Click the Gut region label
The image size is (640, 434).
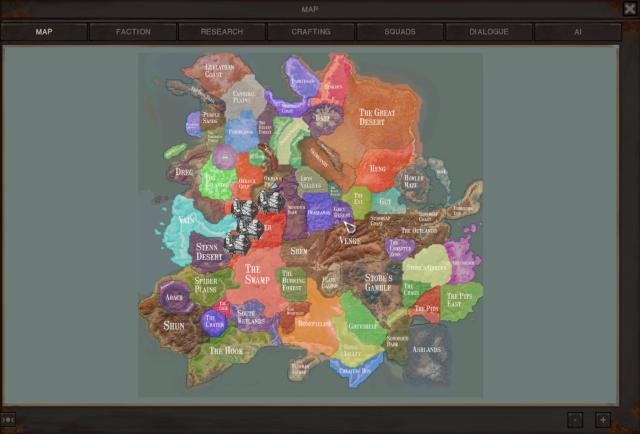point(385,201)
